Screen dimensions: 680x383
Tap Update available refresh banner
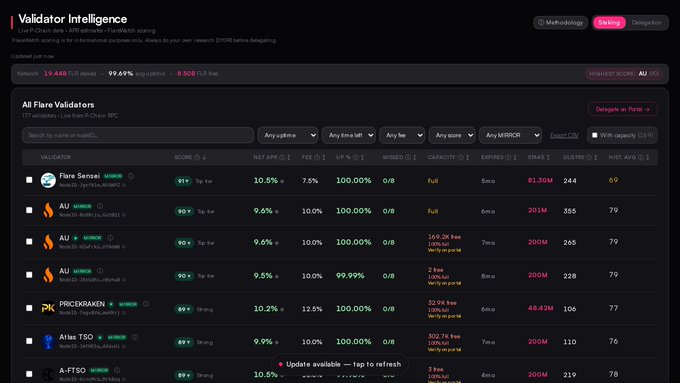coord(340,364)
